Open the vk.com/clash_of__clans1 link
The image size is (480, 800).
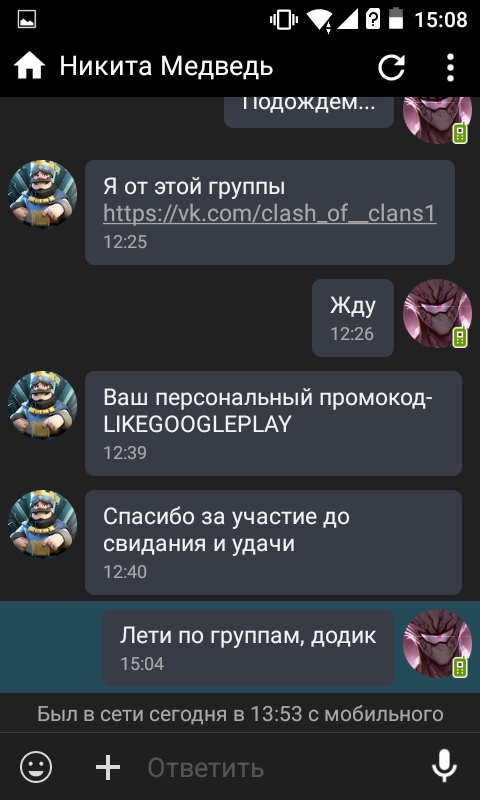pos(270,214)
